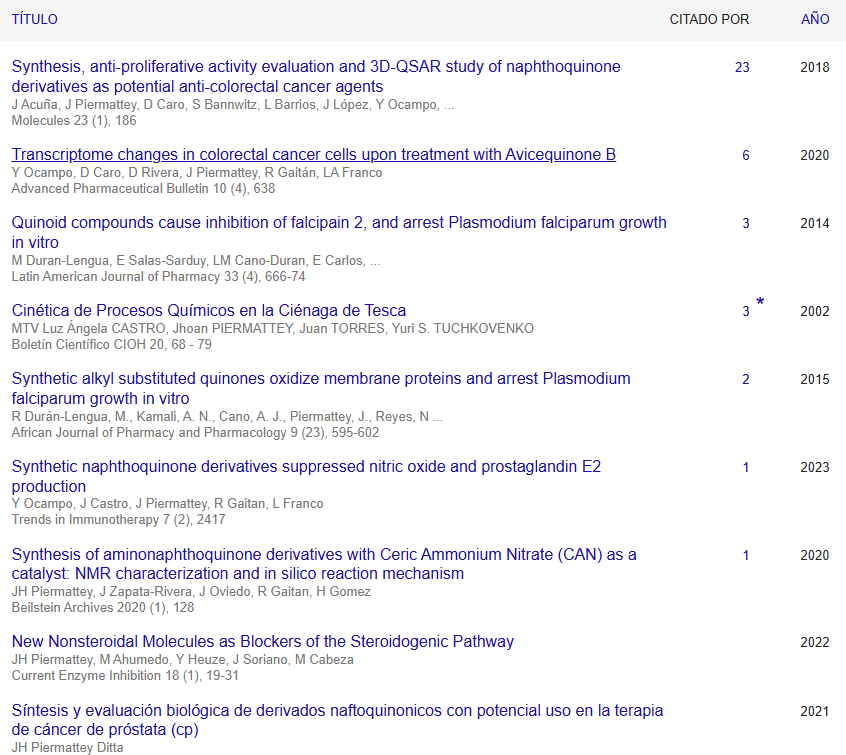Select authors line MTV Luz Ángela CASTRO
The width and height of the screenshot is (846, 755).
[272, 329]
